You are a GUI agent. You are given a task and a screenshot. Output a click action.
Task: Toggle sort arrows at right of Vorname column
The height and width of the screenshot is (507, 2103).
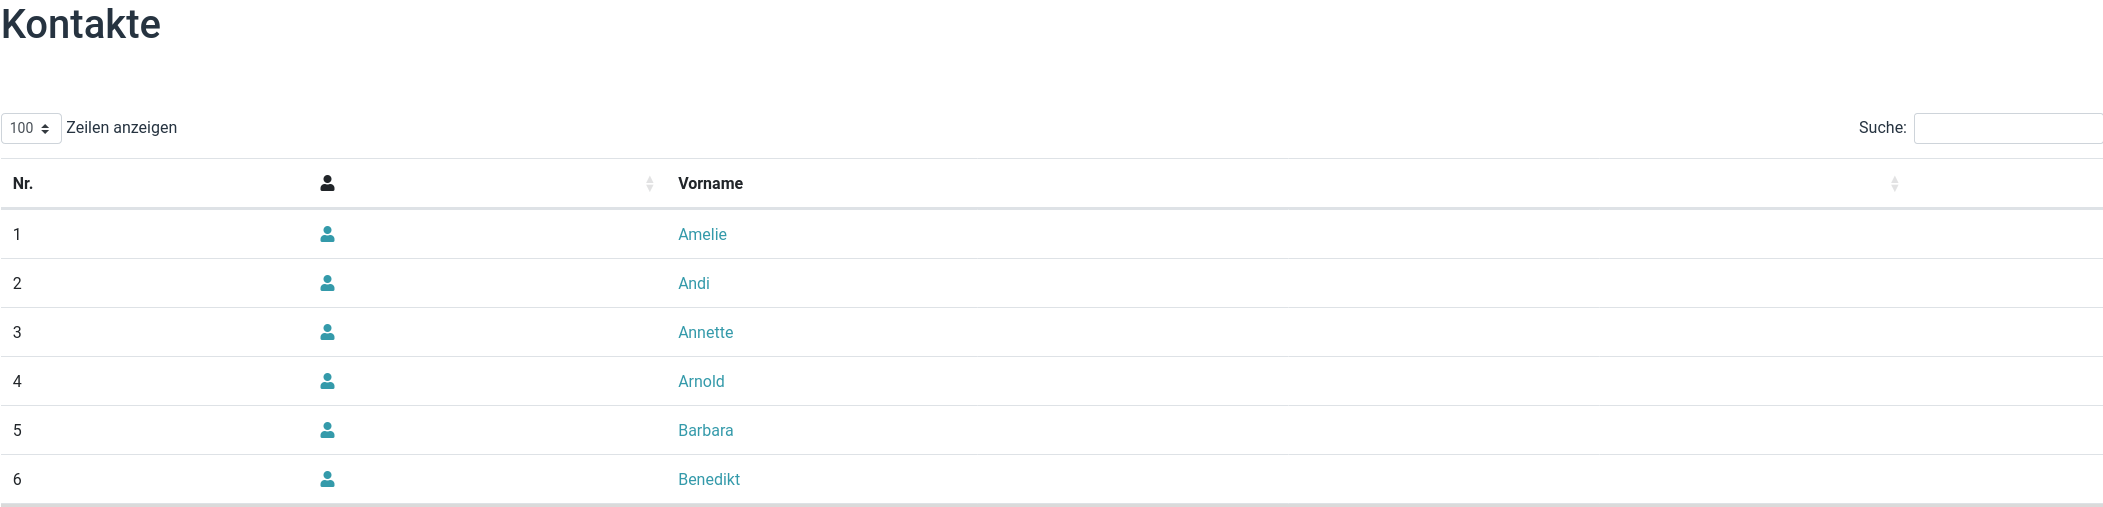tap(1894, 184)
